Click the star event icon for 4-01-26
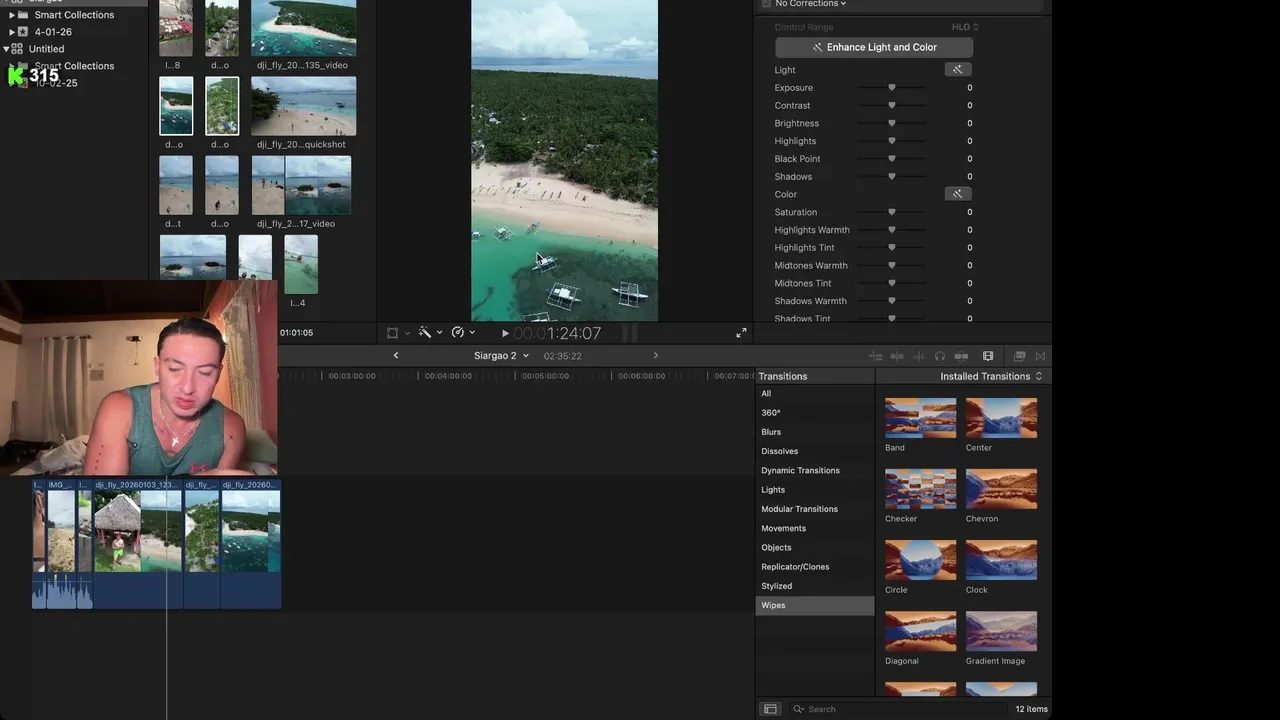Viewport: 1280px width, 720px height. tap(23, 32)
